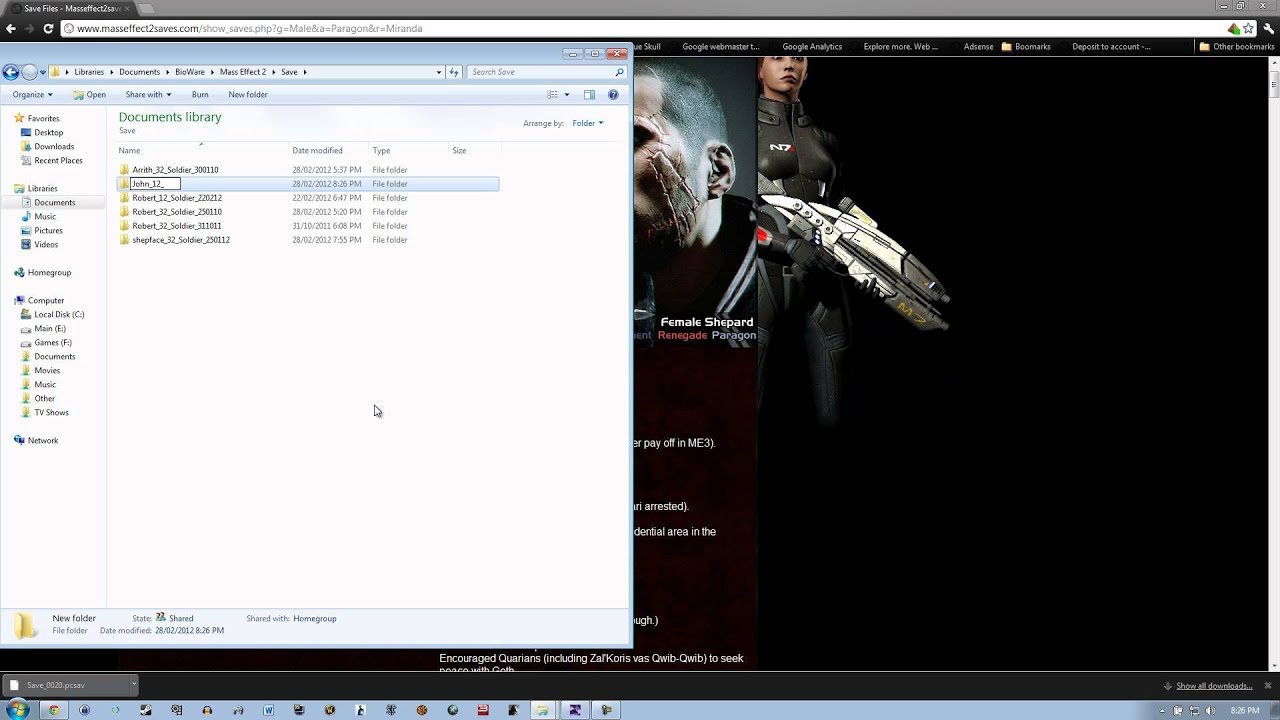The width and height of the screenshot is (1280, 720).
Task: Open Share with dropdown
Action: coord(148,95)
